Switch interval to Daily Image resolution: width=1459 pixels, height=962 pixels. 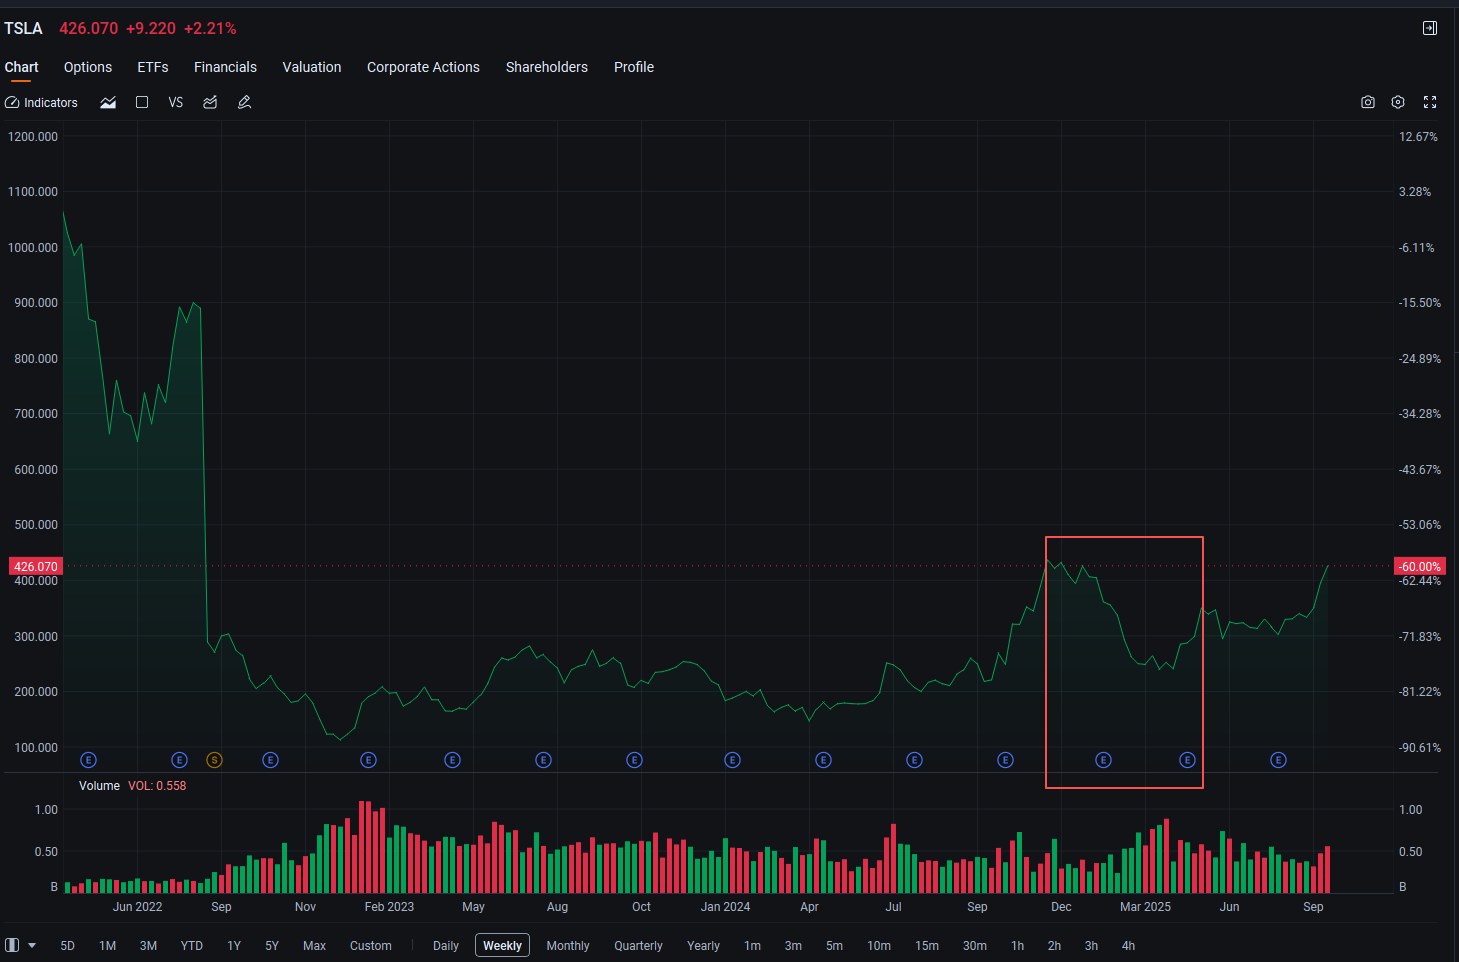point(446,946)
